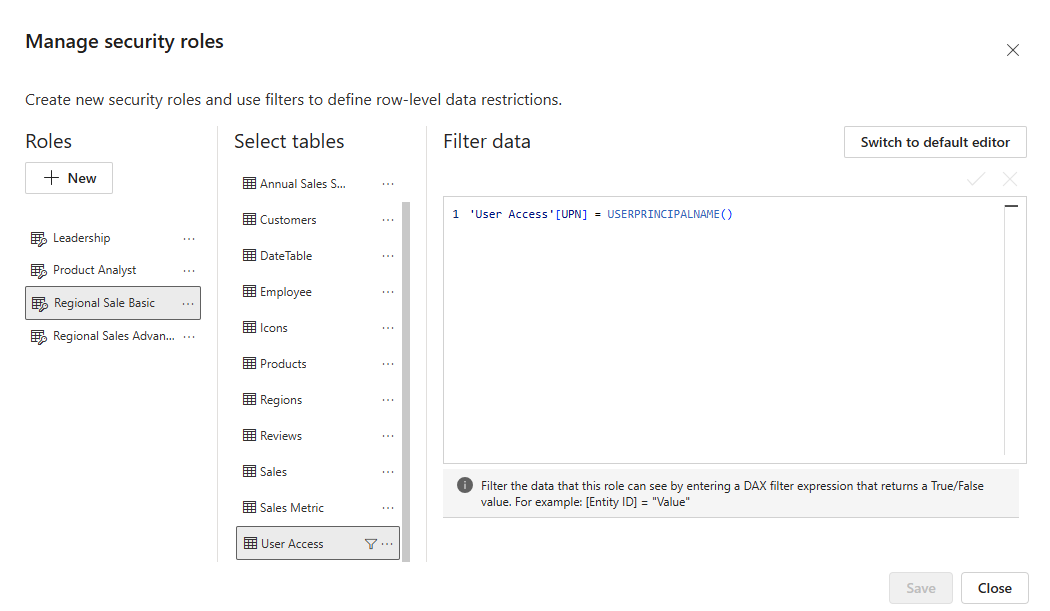Select the Leadership role
The width and height of the screenshot is (1050, 611).
pos(112,238)
